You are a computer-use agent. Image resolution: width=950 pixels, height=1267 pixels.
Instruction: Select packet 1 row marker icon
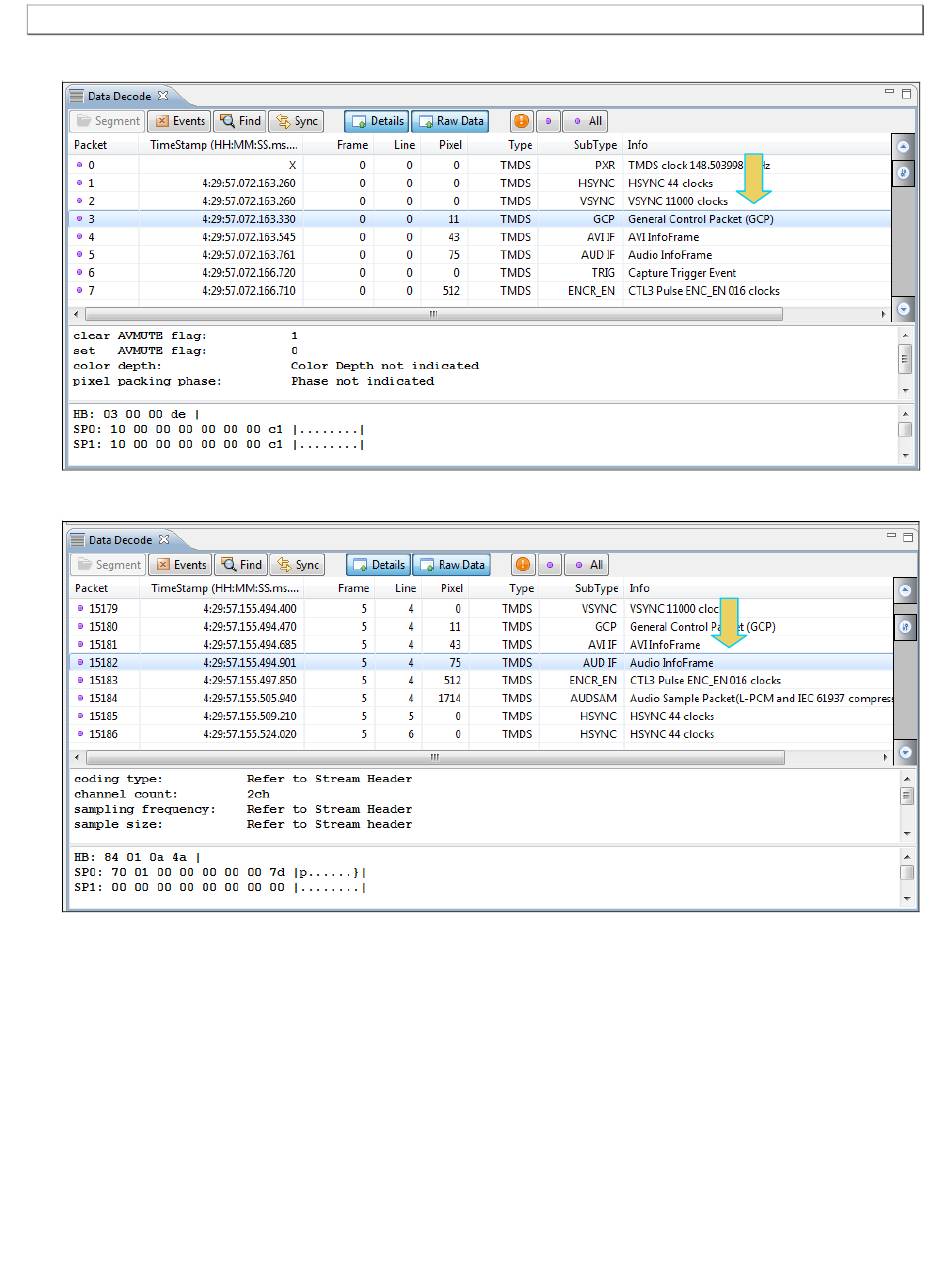[x=80, y=183]
